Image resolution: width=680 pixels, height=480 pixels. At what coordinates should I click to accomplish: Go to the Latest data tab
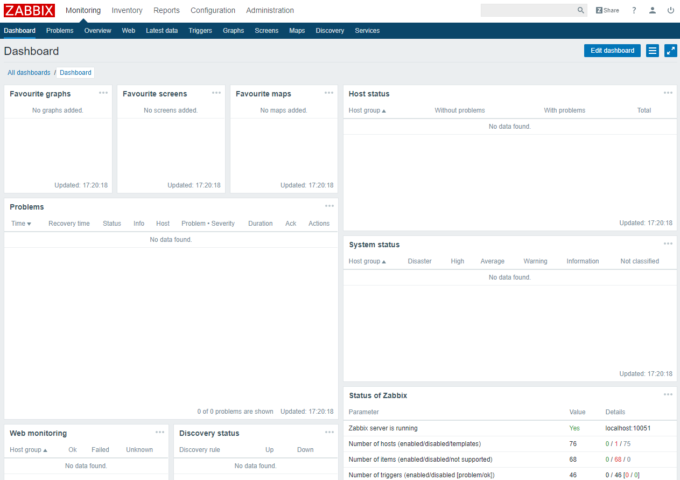162,31
